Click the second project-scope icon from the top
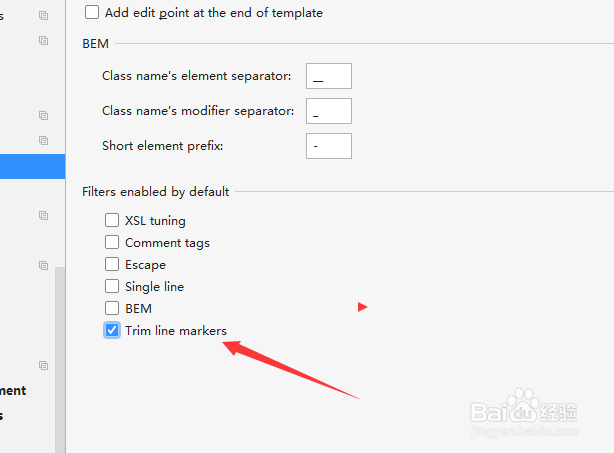This screenshot has height=453, width=614. 43,41
